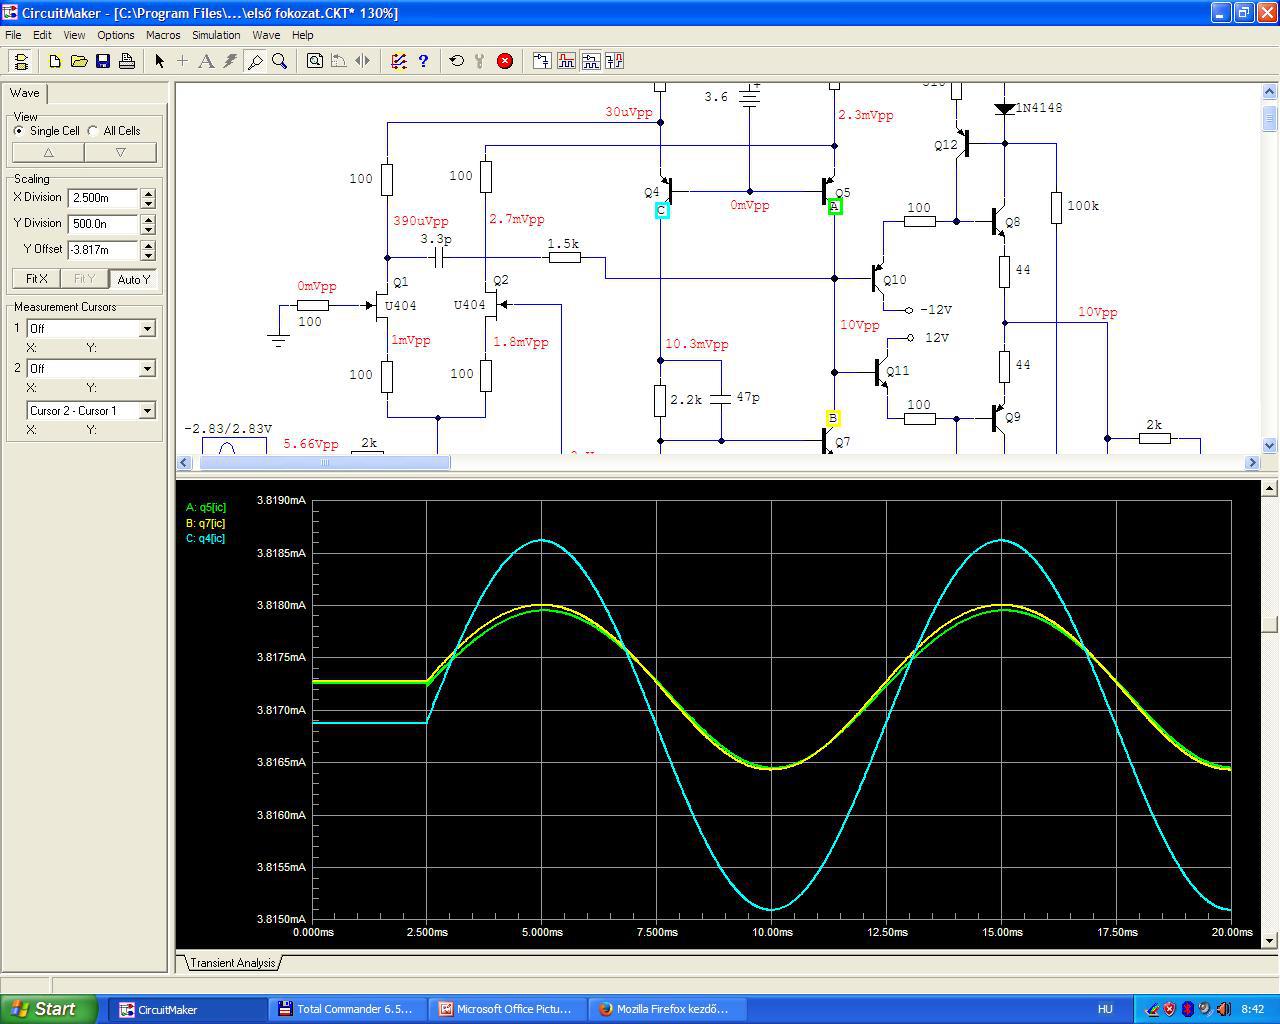Select the Arrow pointer tool
The height and width of the screenshot is (1024, 1280).
point(159,61)
